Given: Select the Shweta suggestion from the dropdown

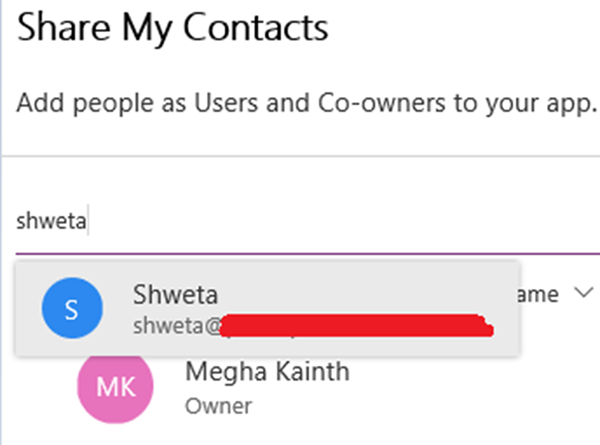Looking at the screenshot, I should click(267, 309).
